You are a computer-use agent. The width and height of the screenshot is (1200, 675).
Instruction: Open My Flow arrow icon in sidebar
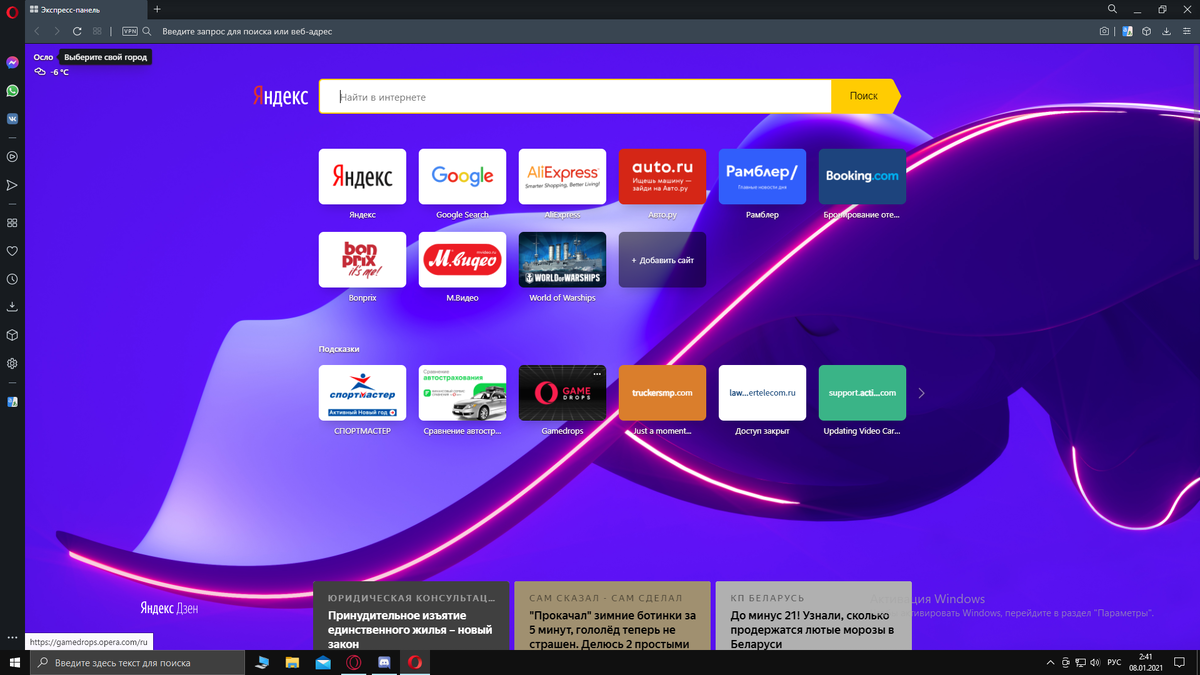tap(12, 185)
